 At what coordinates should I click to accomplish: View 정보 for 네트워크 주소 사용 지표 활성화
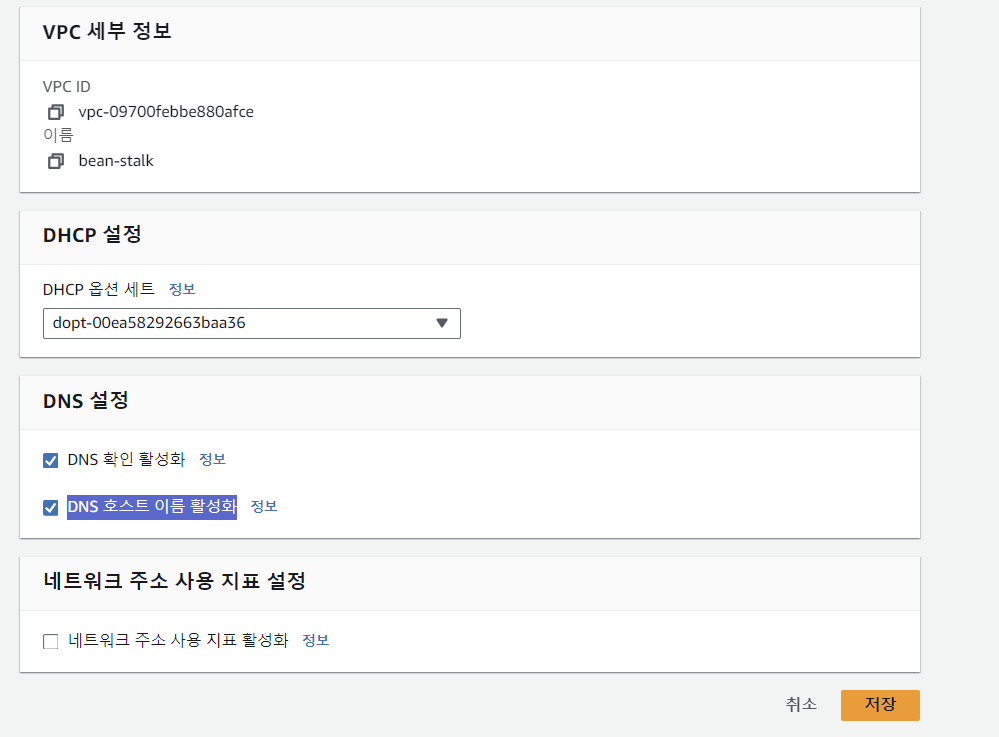(x=315, y=640)
